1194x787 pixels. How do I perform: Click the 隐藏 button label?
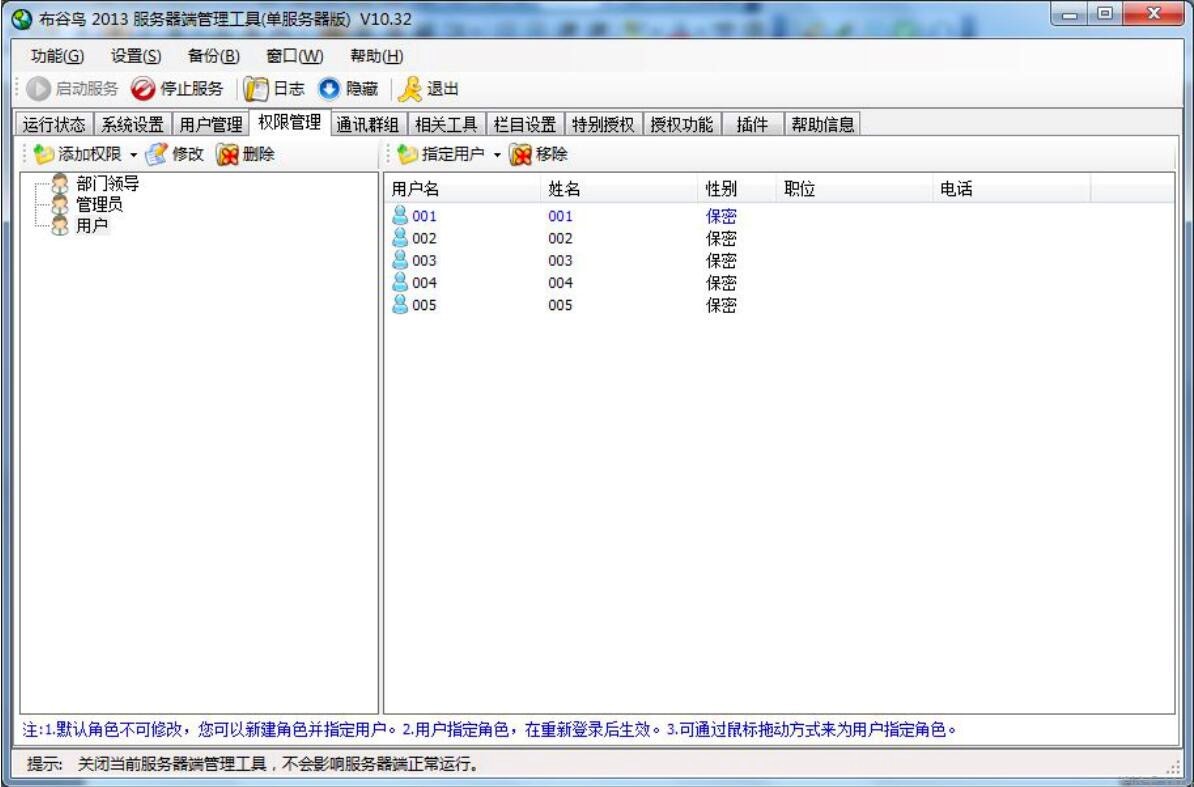(x=362, y=89)
